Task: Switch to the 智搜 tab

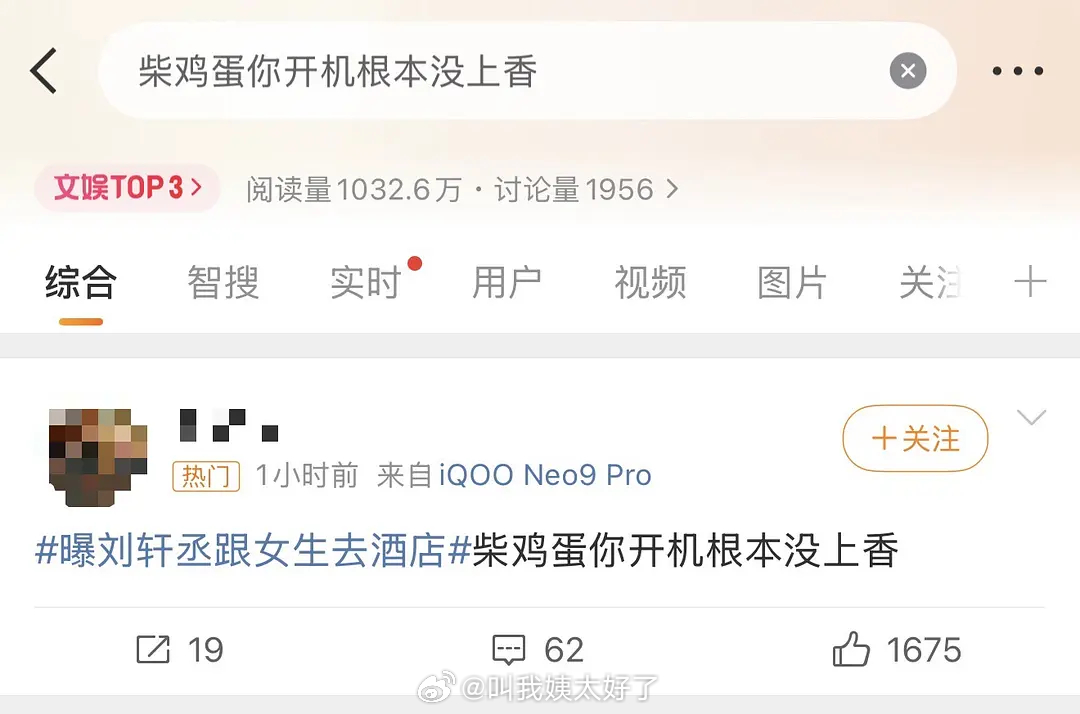Action: [x=223, y=282]
